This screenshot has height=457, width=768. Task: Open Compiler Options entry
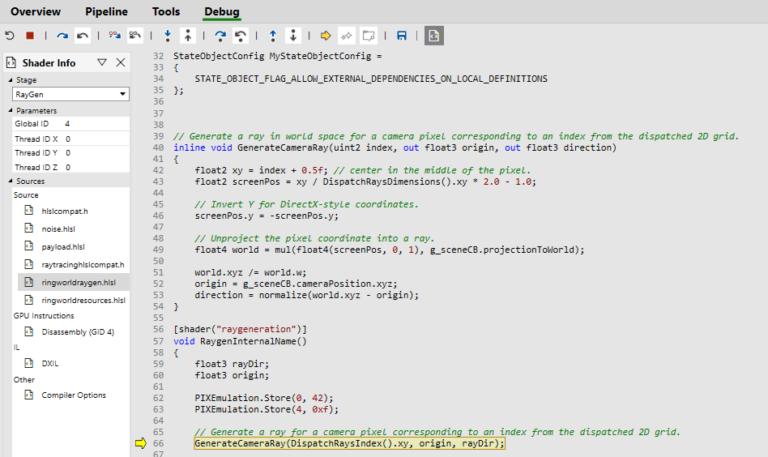tap(73, 395)
